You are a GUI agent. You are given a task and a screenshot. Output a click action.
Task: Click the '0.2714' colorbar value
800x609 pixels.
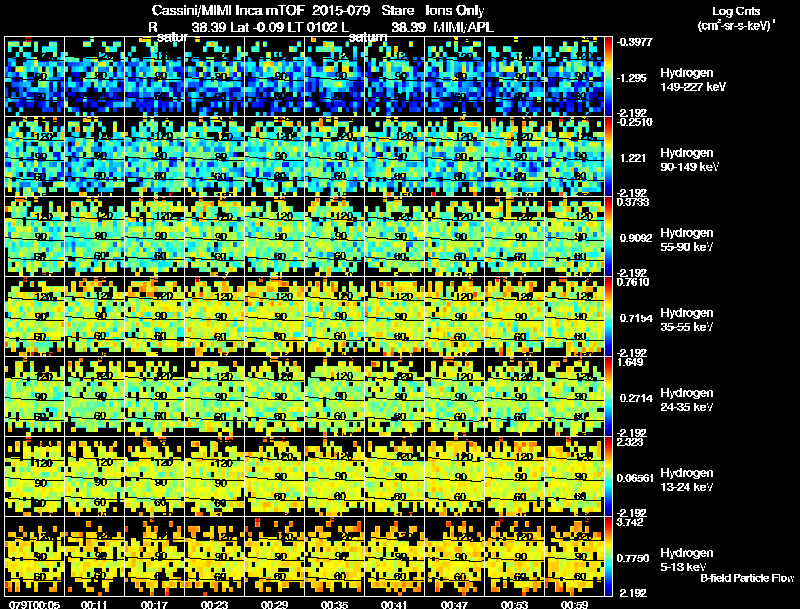(636, 398)
